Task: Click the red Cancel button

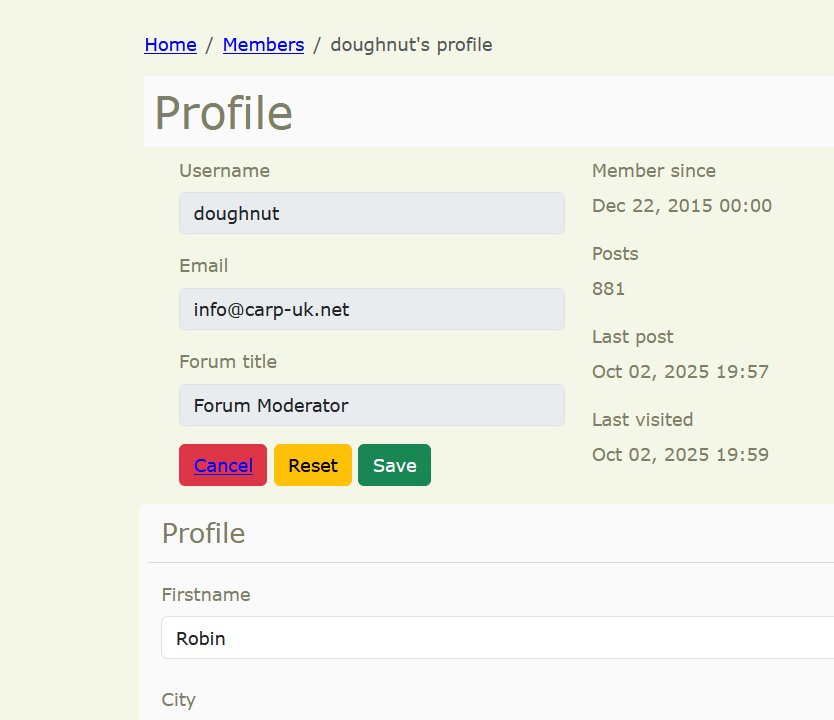Action: point(223,465)
